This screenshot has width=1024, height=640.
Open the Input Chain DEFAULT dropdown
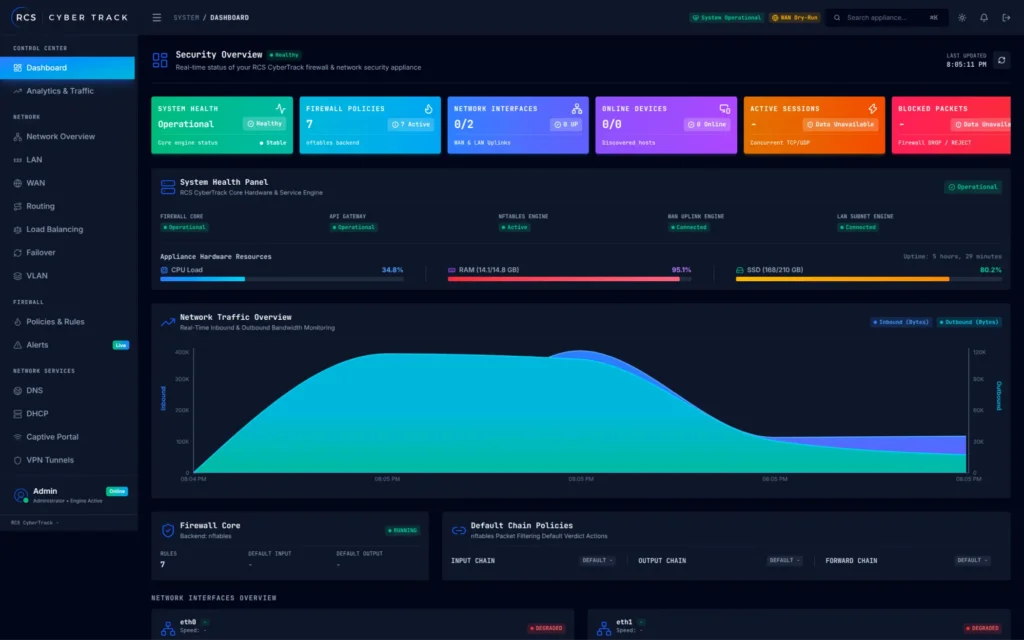[x=597, y=560]
